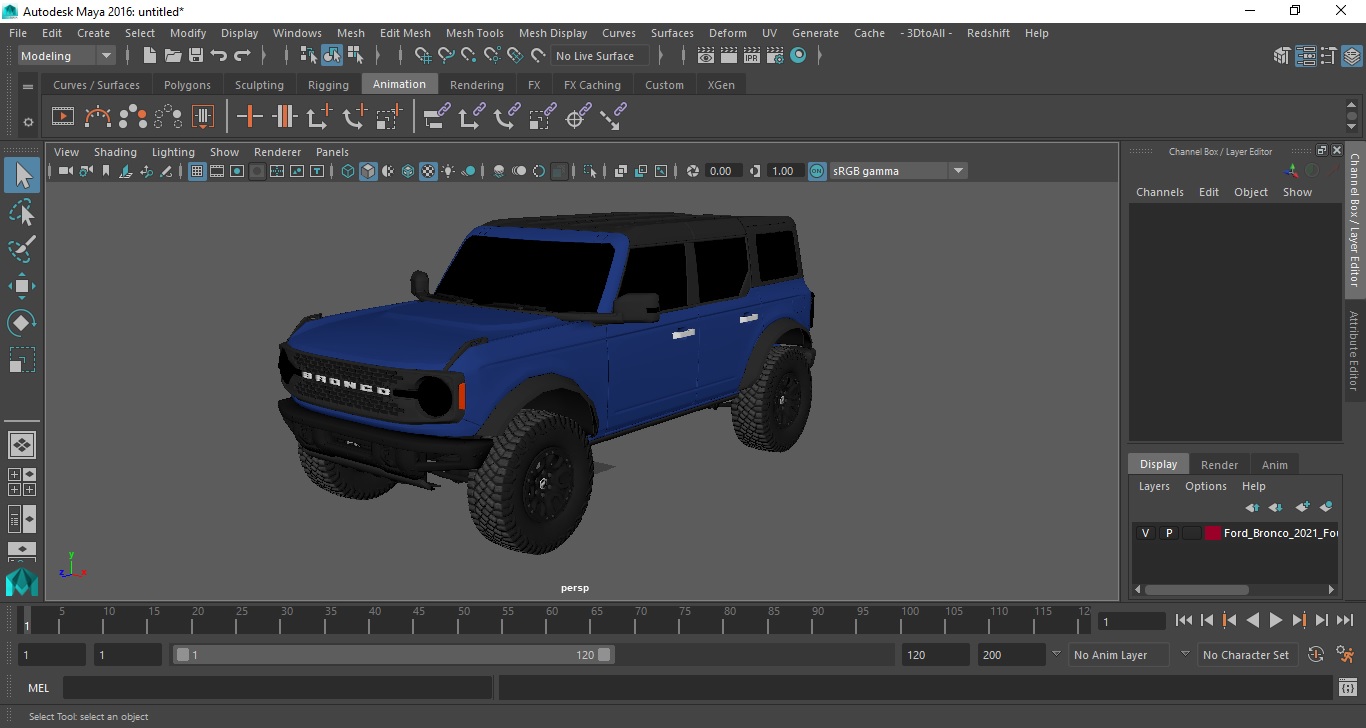Open the Modeling menu set dropdown

[x=67, y=56]
